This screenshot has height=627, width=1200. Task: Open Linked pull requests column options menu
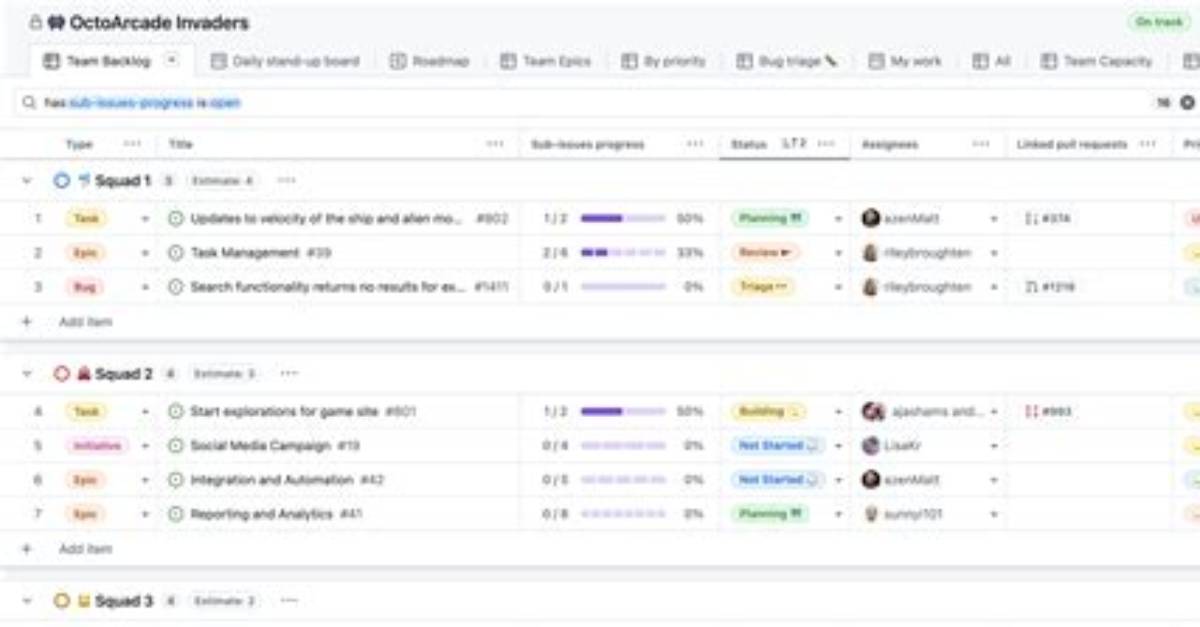(1147, 144)
